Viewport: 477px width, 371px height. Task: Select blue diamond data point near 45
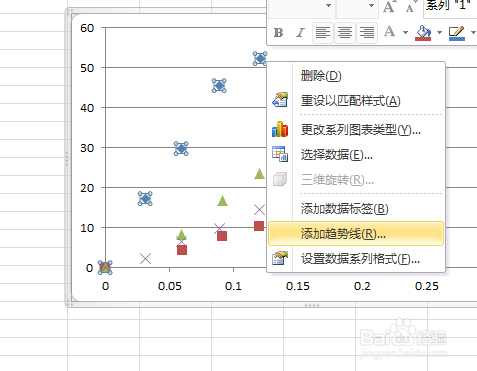tap(219, 86)
